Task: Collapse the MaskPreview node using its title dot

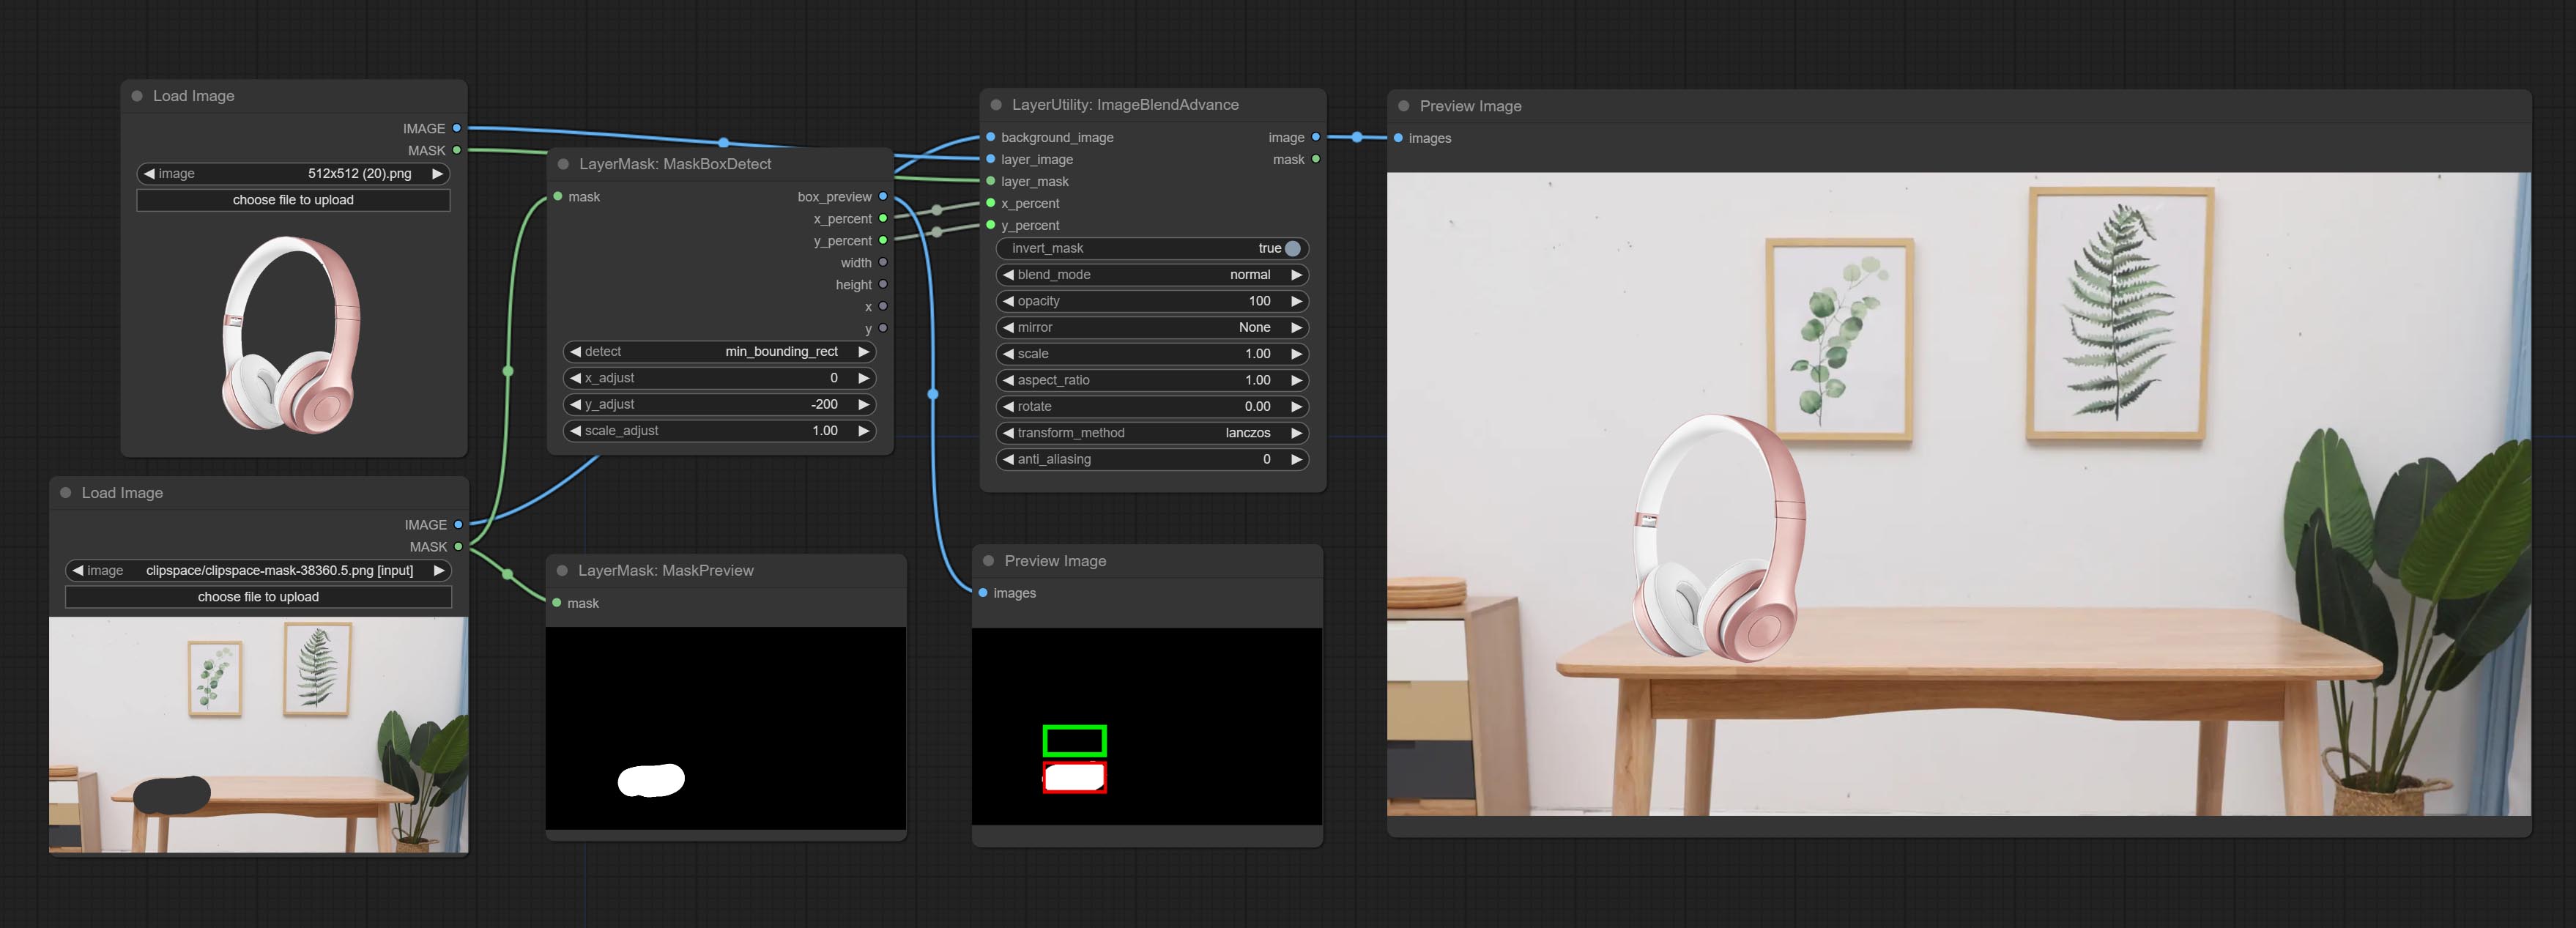Action: tap(562, 570)
